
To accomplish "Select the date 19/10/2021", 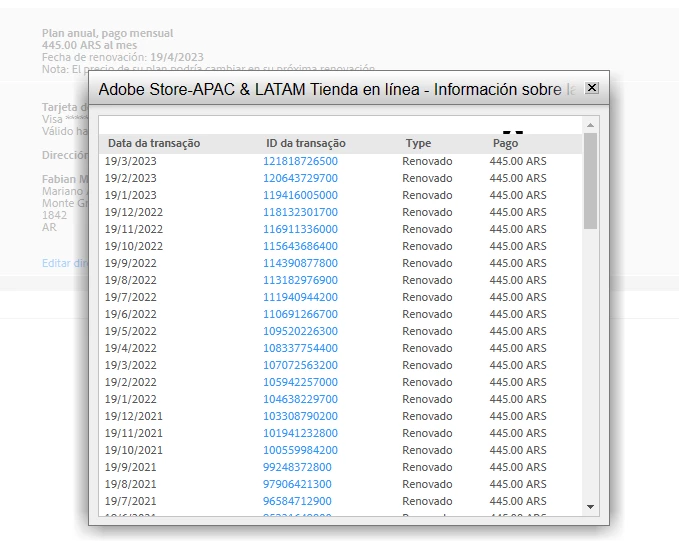I will (x=134, y=450).
